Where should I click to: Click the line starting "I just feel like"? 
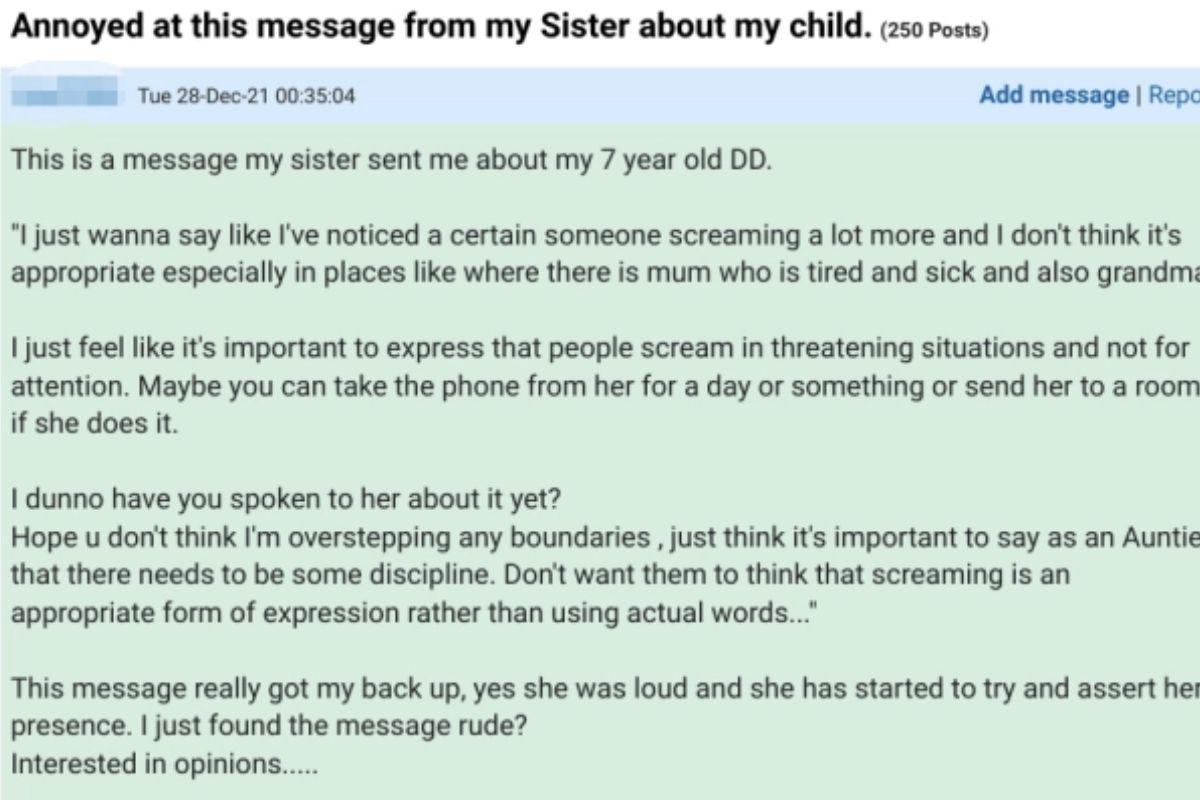[x=600, y=348]
